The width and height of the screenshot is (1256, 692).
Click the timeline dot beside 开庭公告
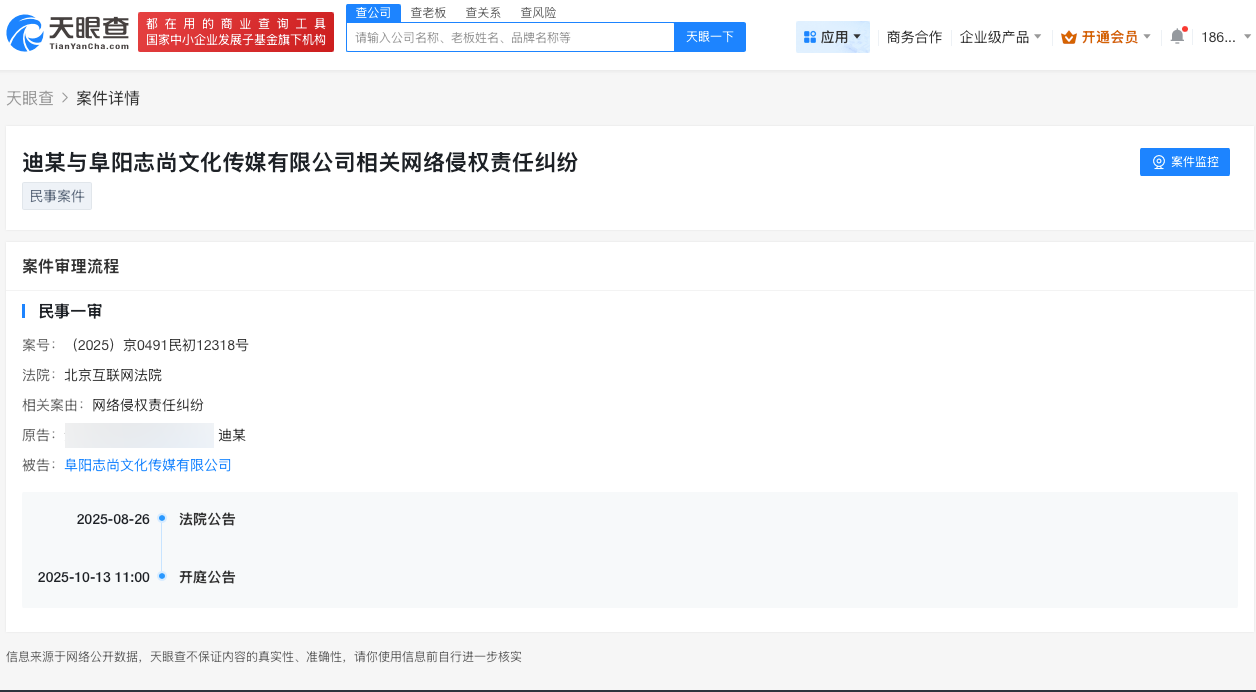click(161, 577)
